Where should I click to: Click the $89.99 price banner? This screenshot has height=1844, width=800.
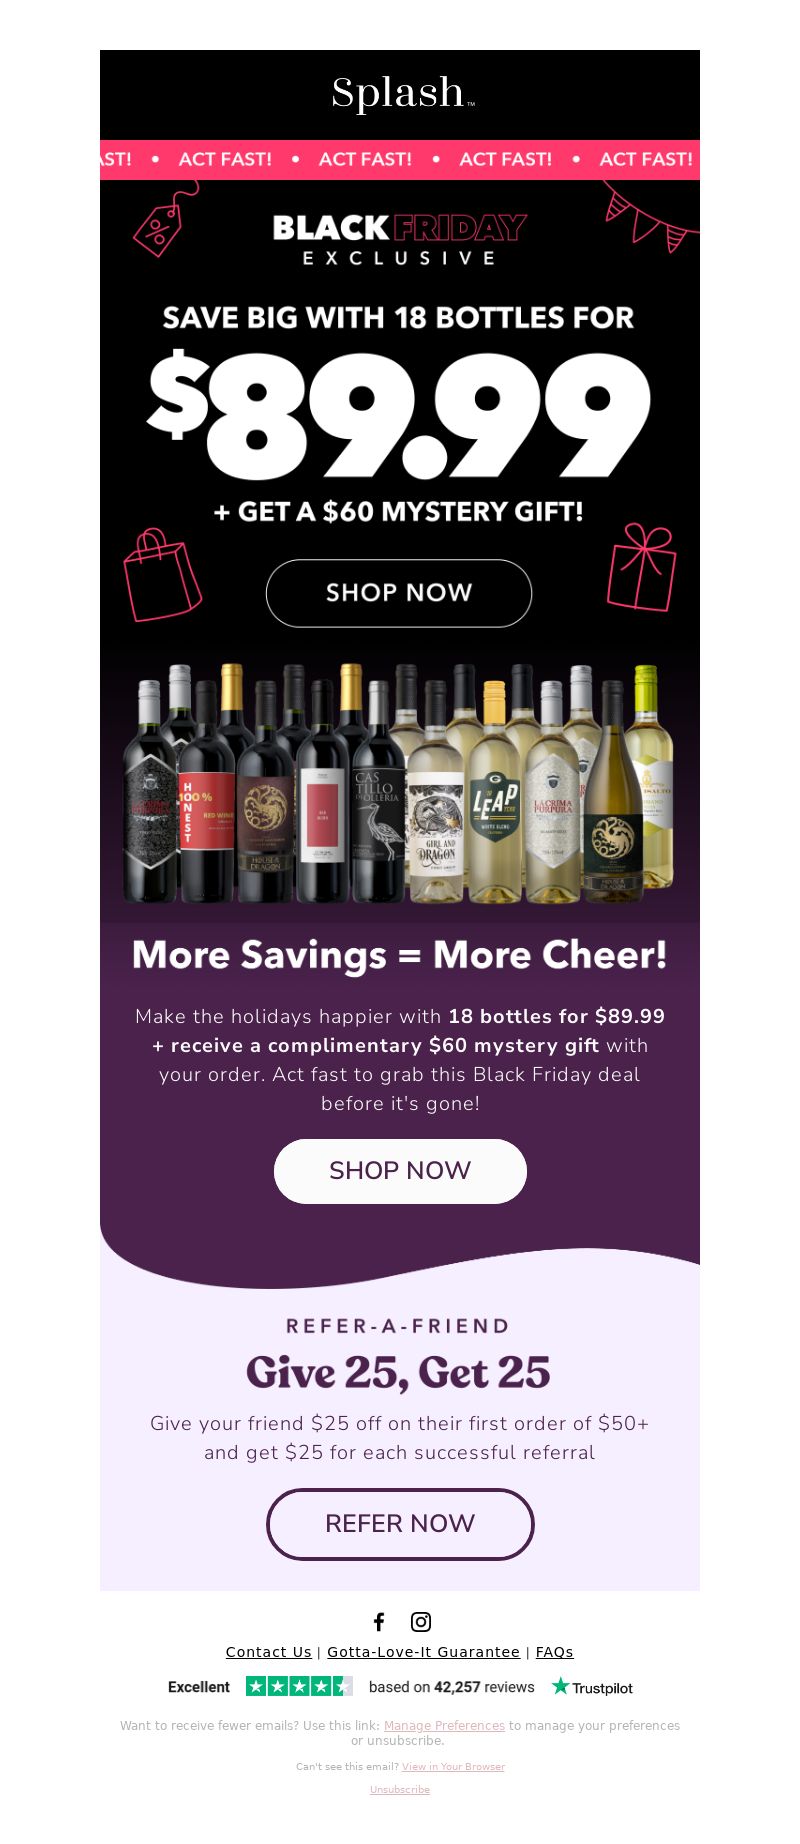[x=399, y=414]
